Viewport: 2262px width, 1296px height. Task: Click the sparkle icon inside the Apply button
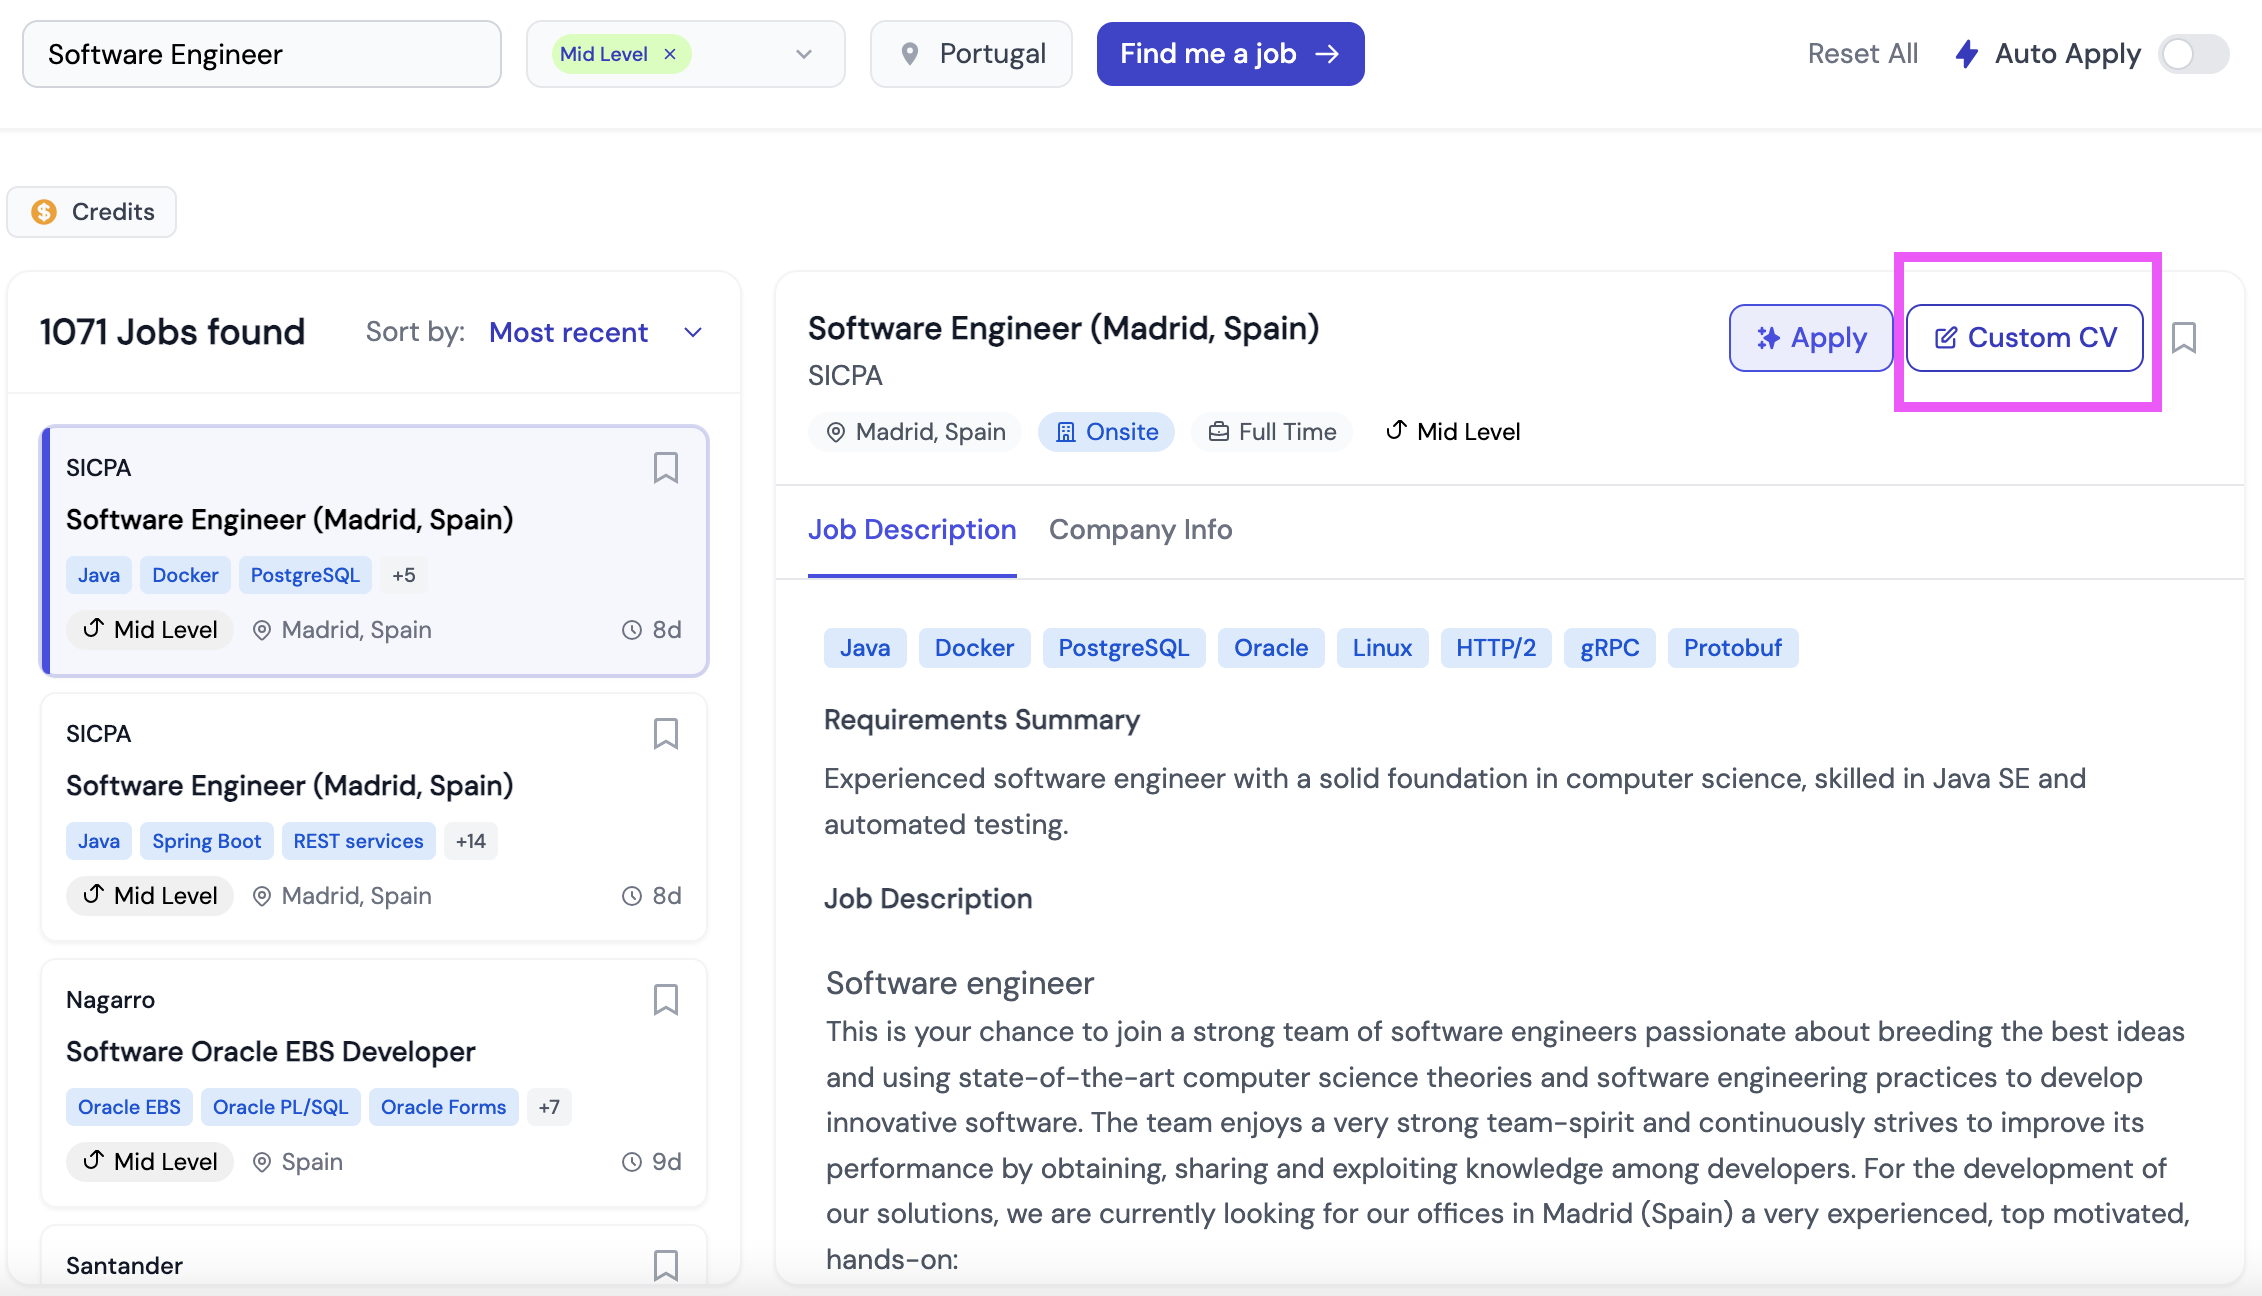click(1768, 338)
